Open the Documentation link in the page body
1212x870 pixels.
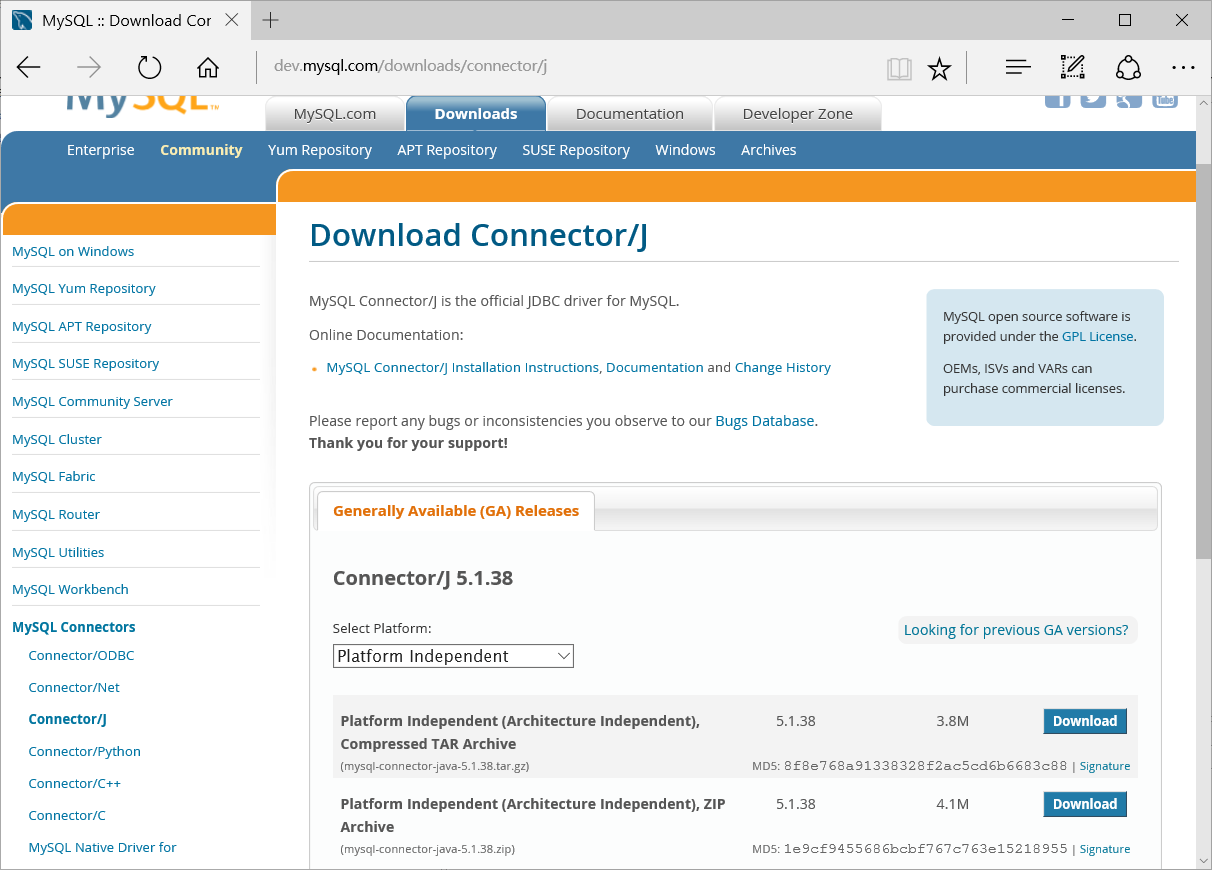(x=655, y=367)
